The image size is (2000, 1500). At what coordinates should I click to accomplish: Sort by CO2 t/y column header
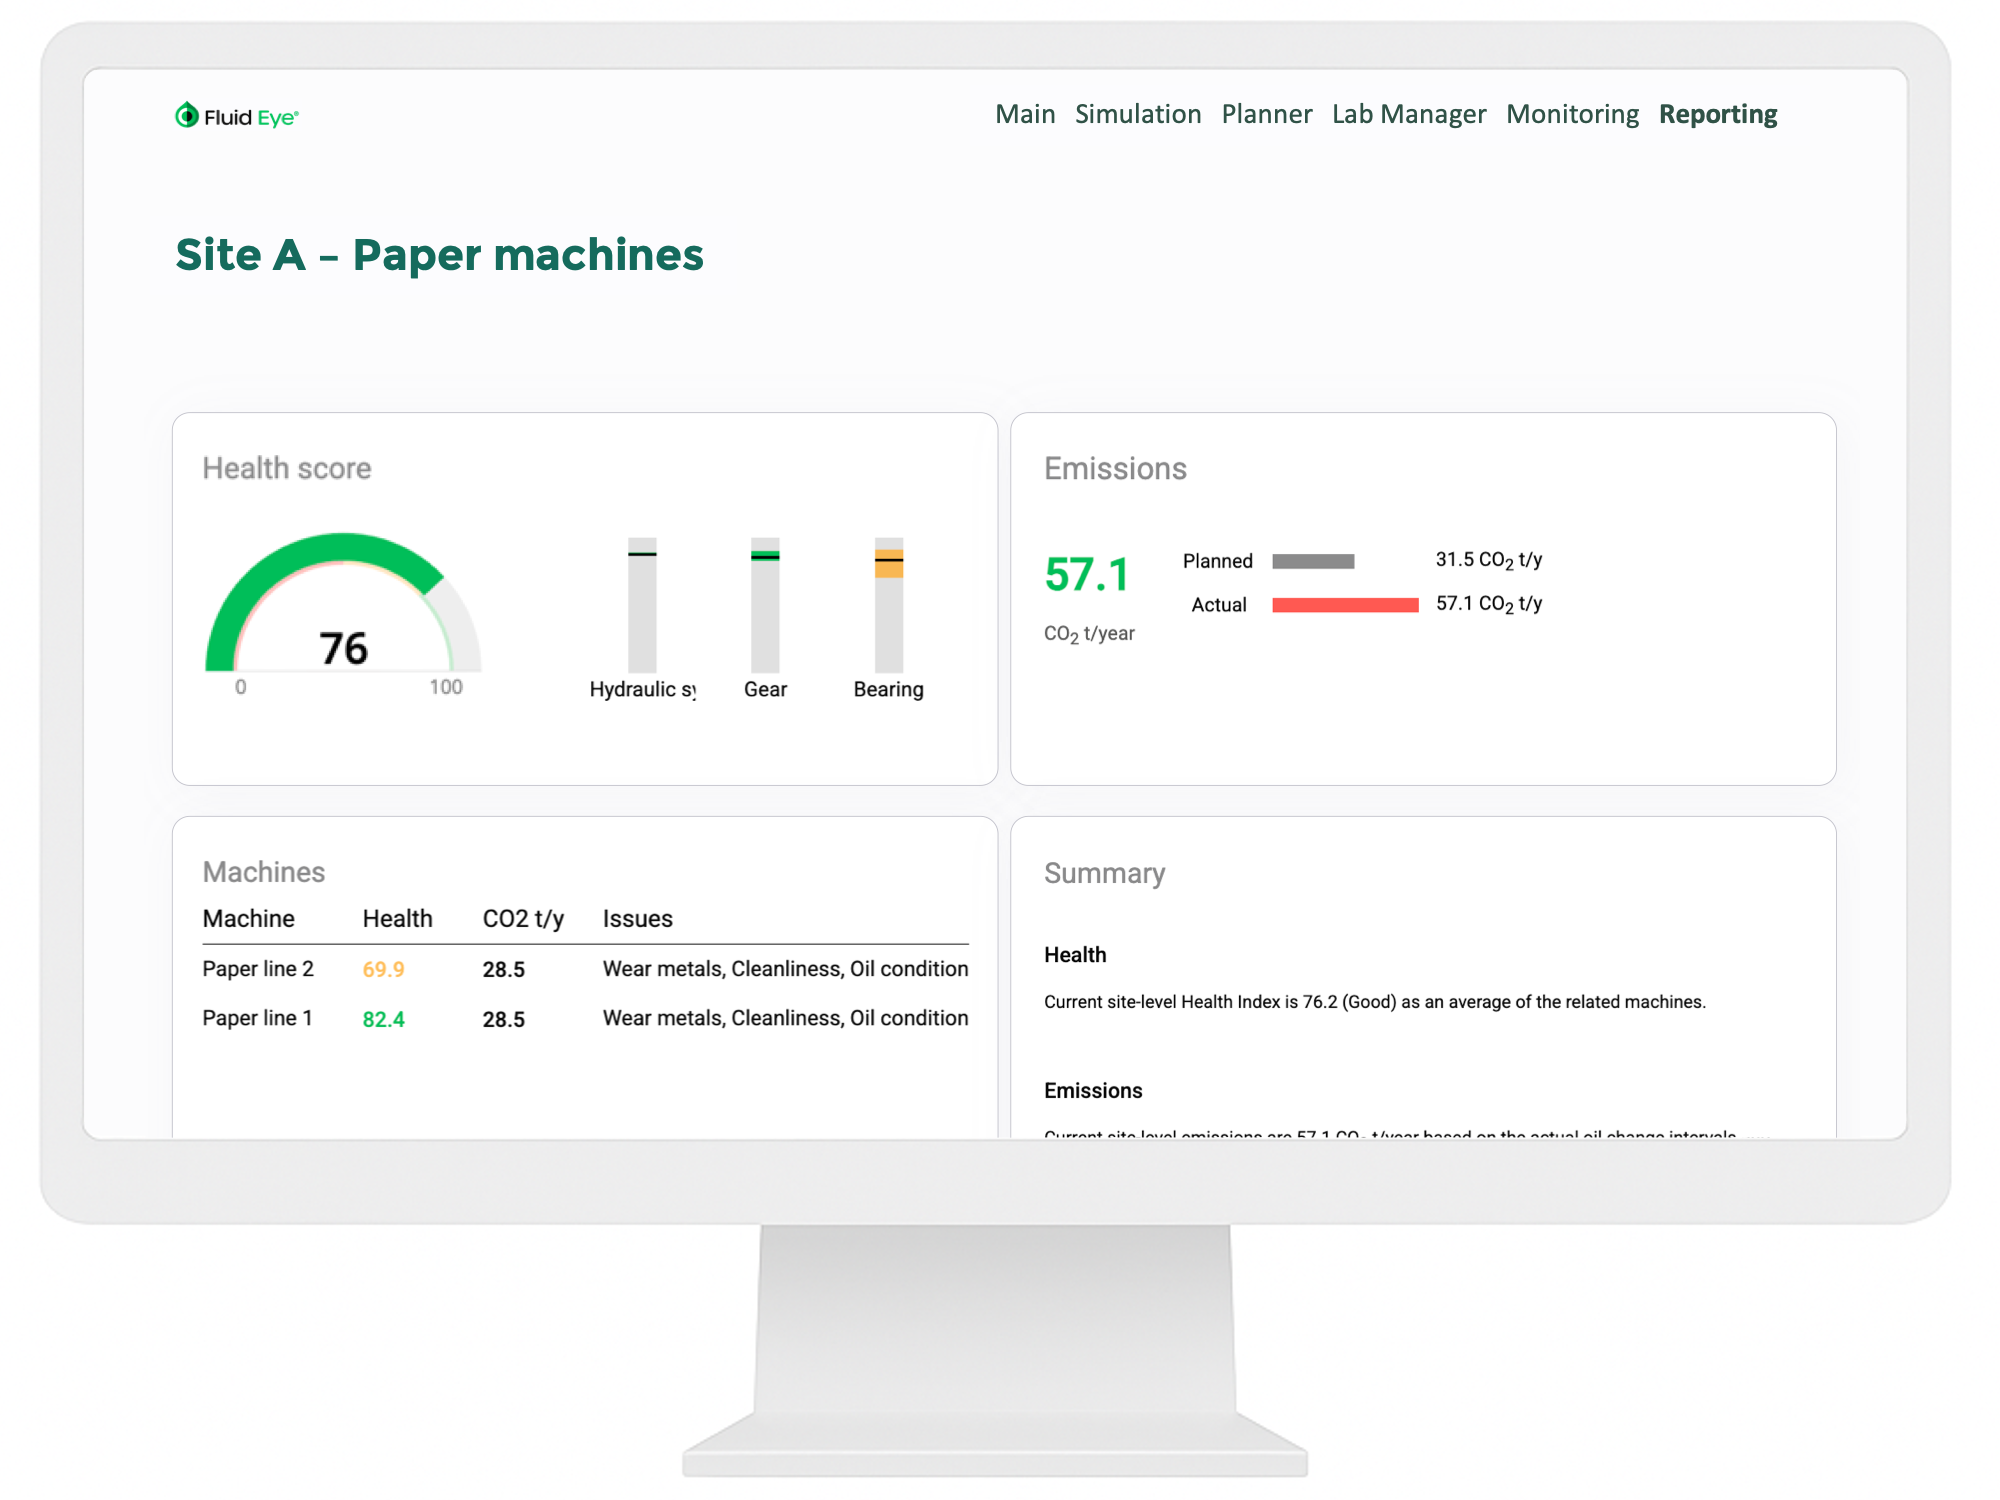point(522,919)
